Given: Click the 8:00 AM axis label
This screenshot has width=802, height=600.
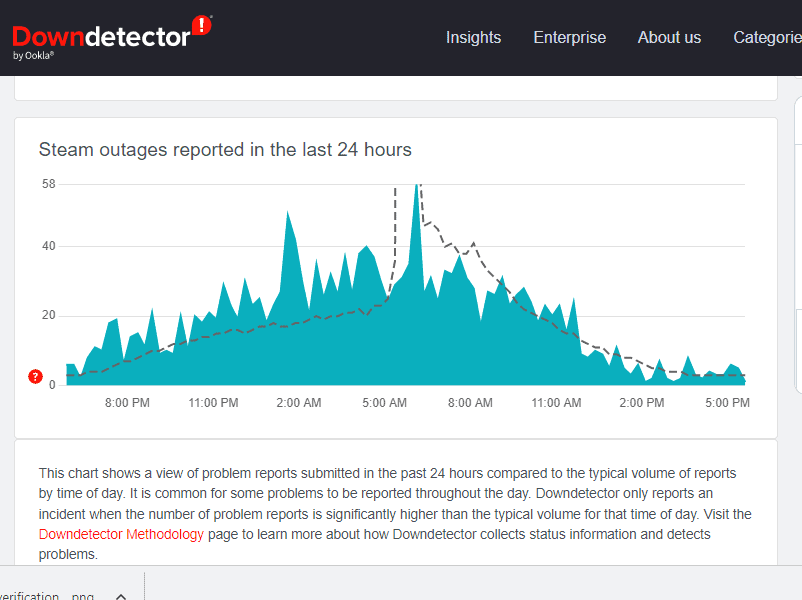Looking at the screenshot, I should (471, 403).
